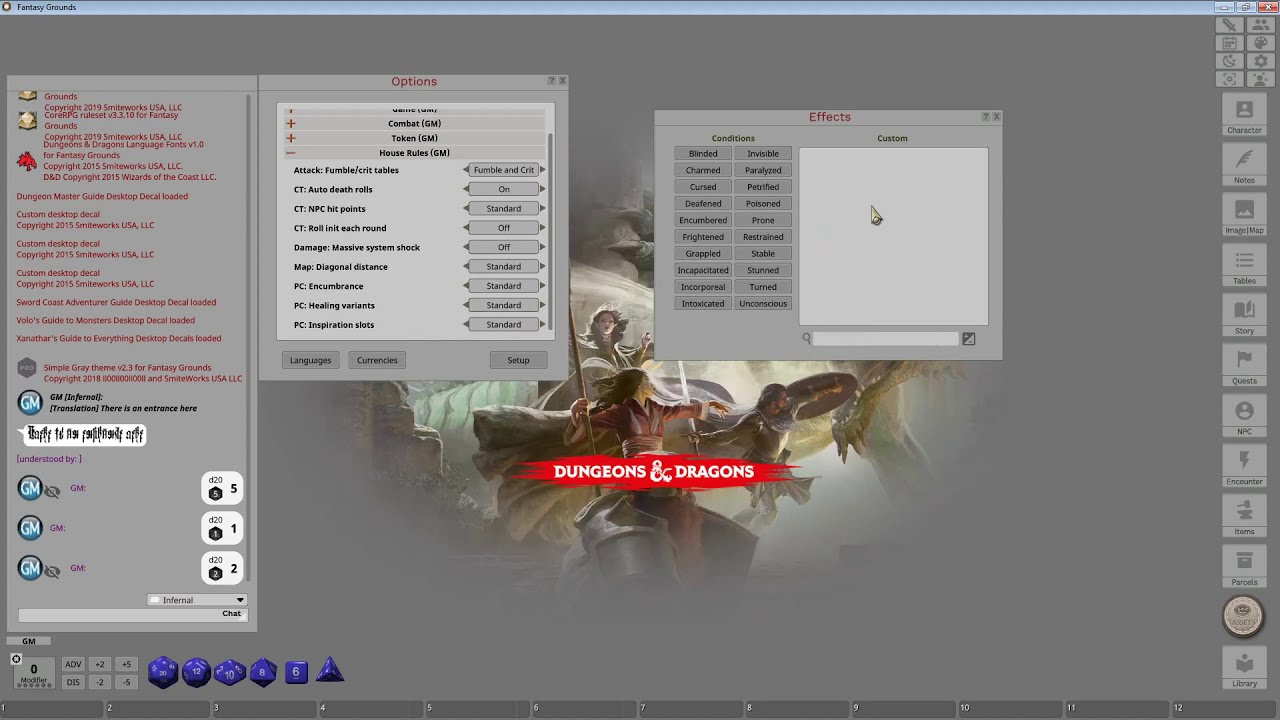This screenshot has width=1280, height=720.
Task: Click the edit icon beside Effects search field
Action: point(968,339)
